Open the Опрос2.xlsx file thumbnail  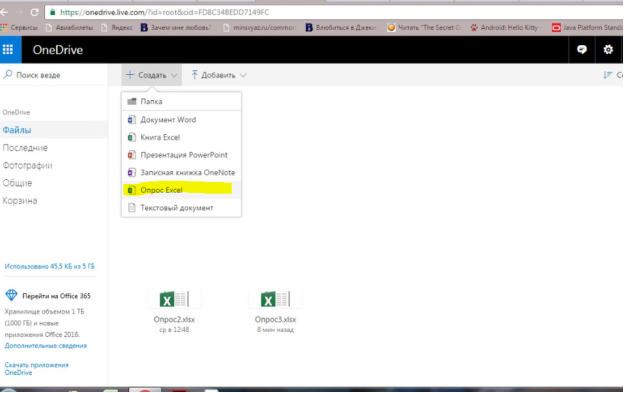click(x=174, y=299)
